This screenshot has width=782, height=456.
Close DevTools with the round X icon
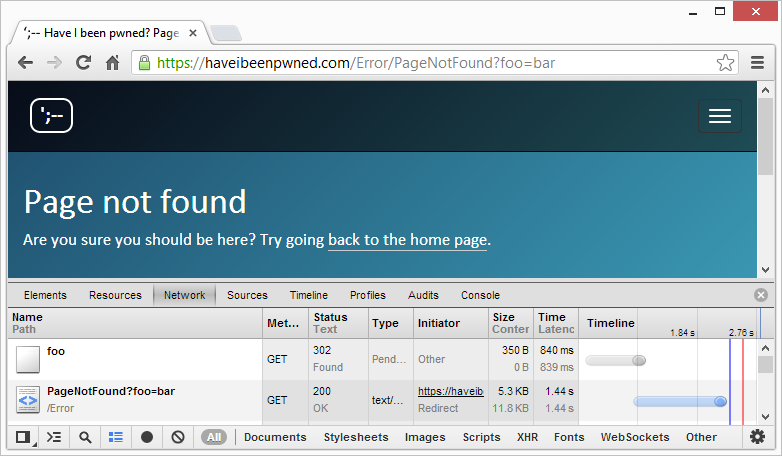761,295
